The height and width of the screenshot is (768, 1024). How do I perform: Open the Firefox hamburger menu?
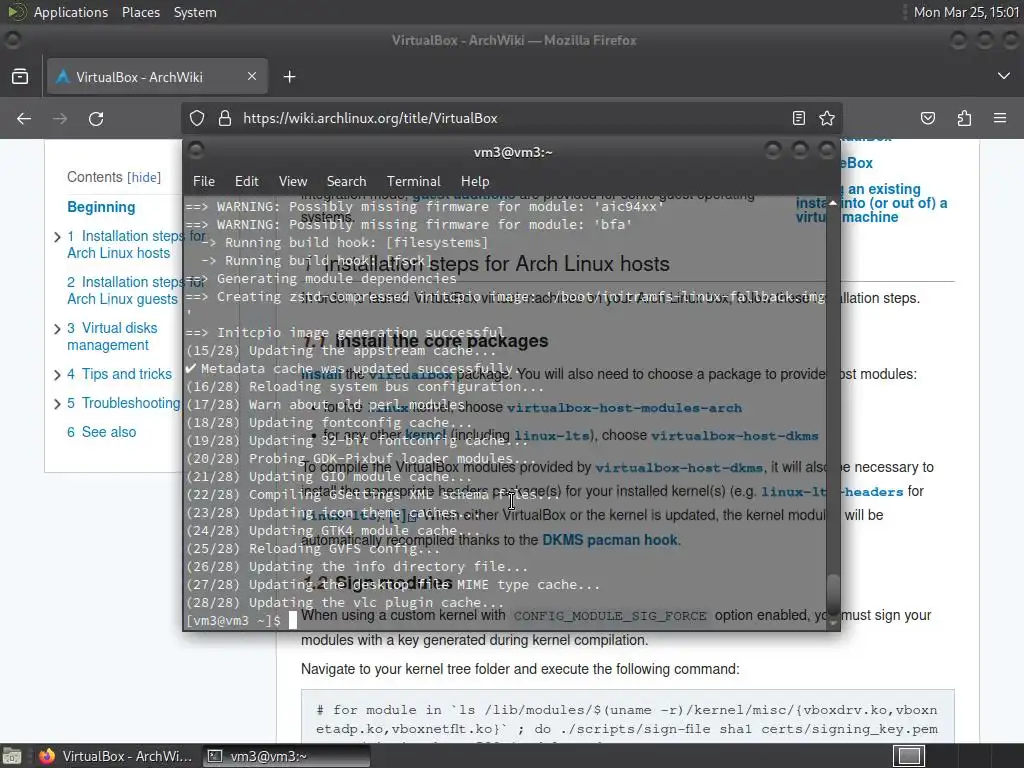tap(1000, 118)
